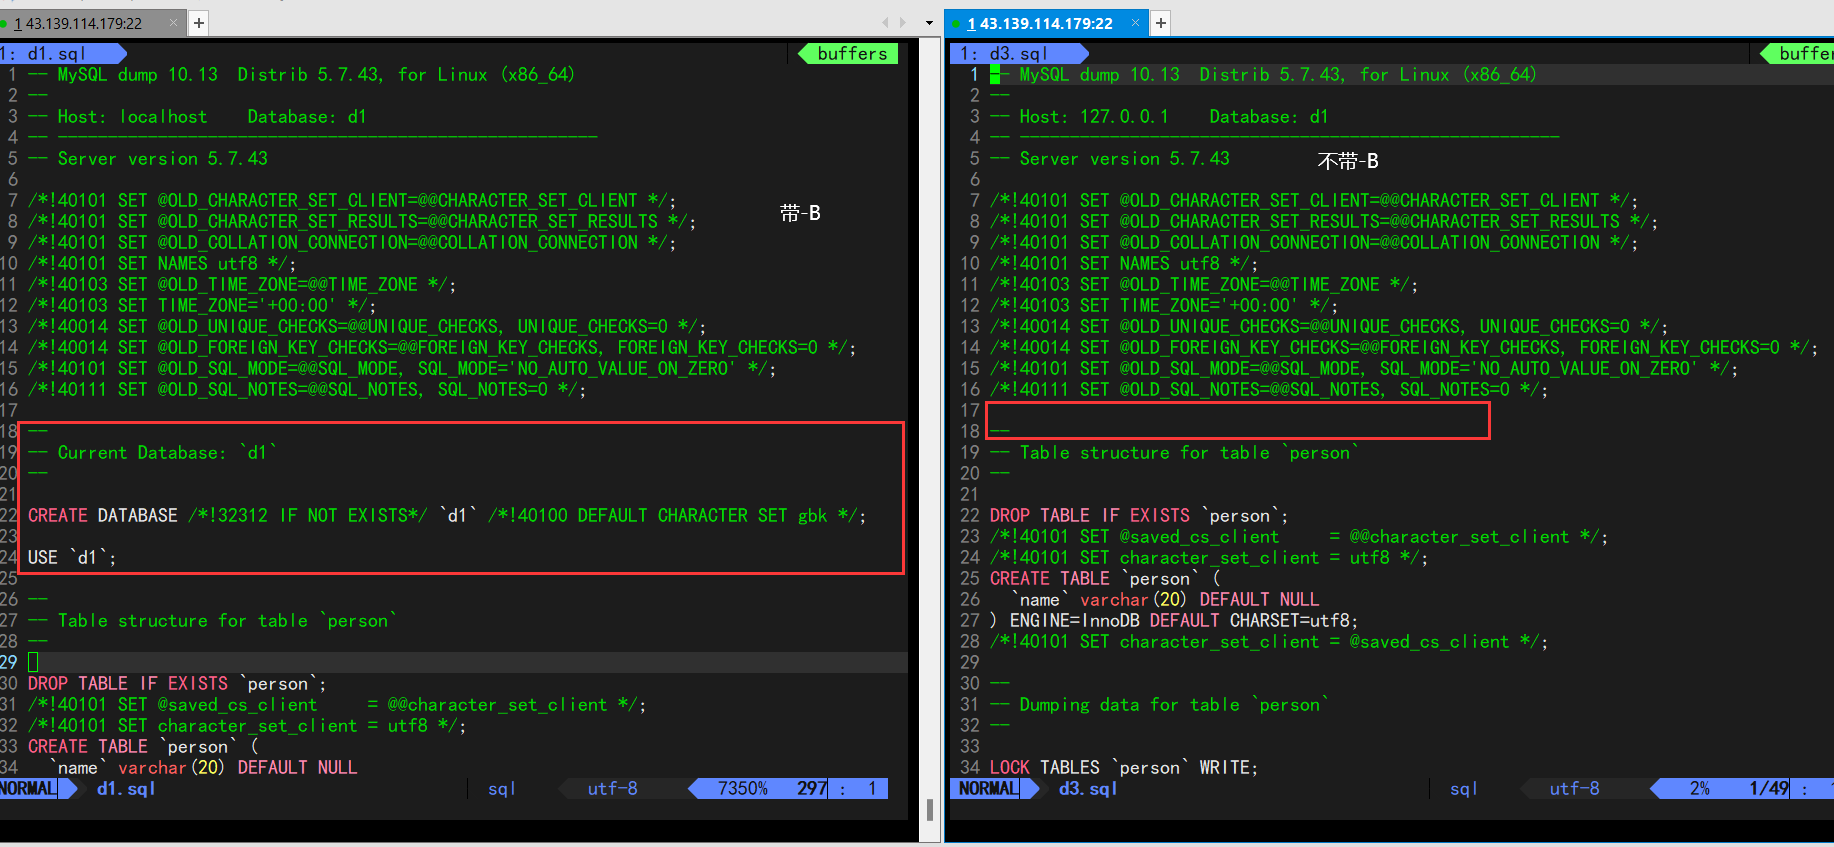1834x847 pixels.
Task: Click LOCK TABLES `person` WRITE line
Action: (1124, 768)
